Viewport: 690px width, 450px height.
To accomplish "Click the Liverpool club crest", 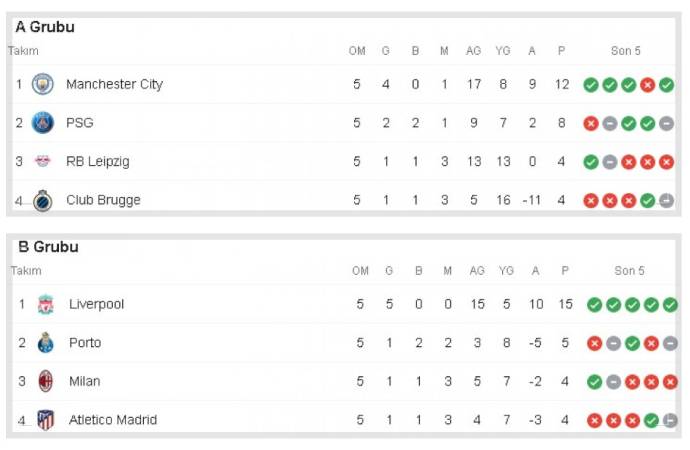I will [46, 304].
